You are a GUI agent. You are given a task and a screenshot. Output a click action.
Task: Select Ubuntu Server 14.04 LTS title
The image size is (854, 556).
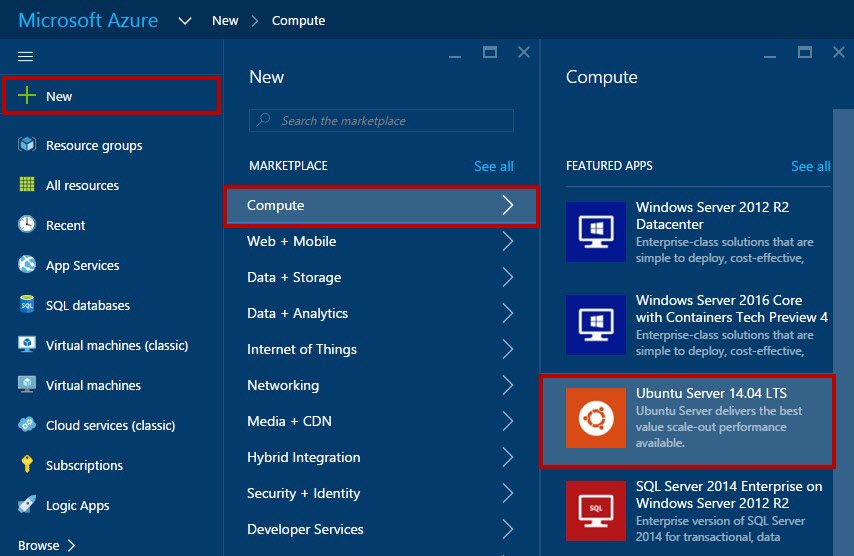711,393
